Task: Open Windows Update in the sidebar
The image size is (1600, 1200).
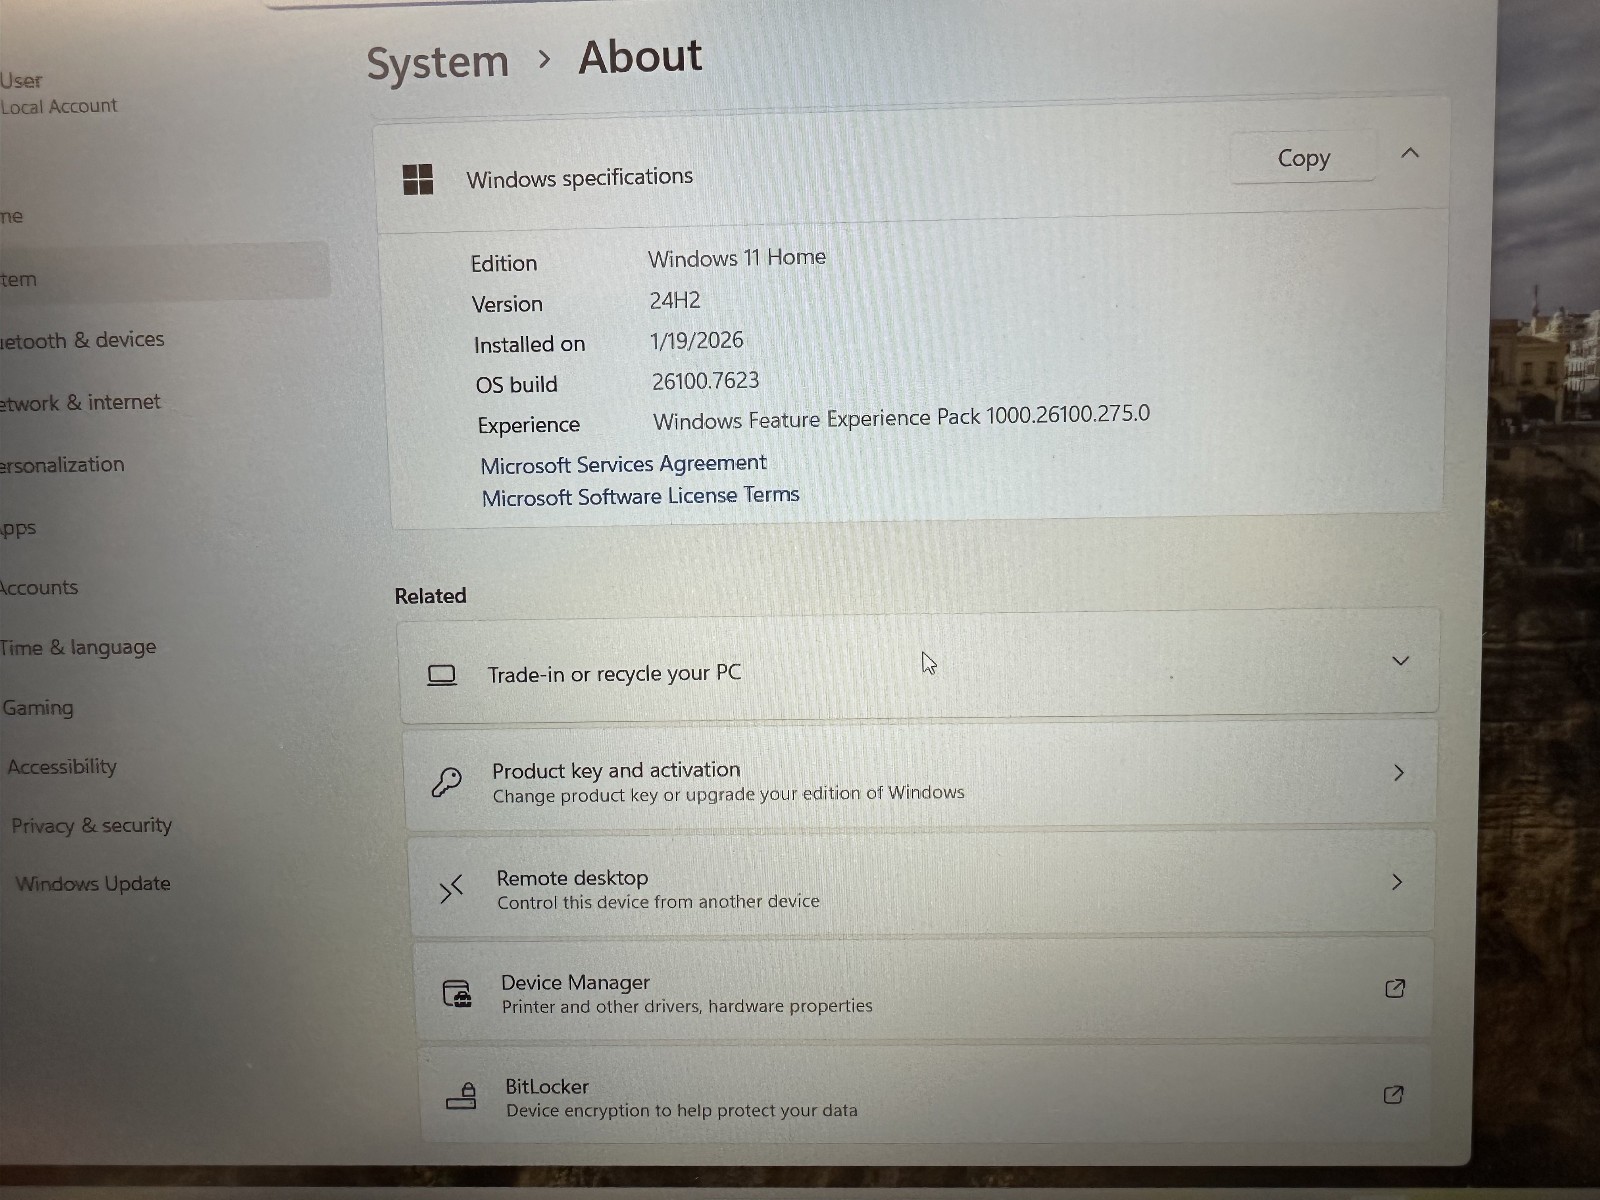Action: point(93,884)
